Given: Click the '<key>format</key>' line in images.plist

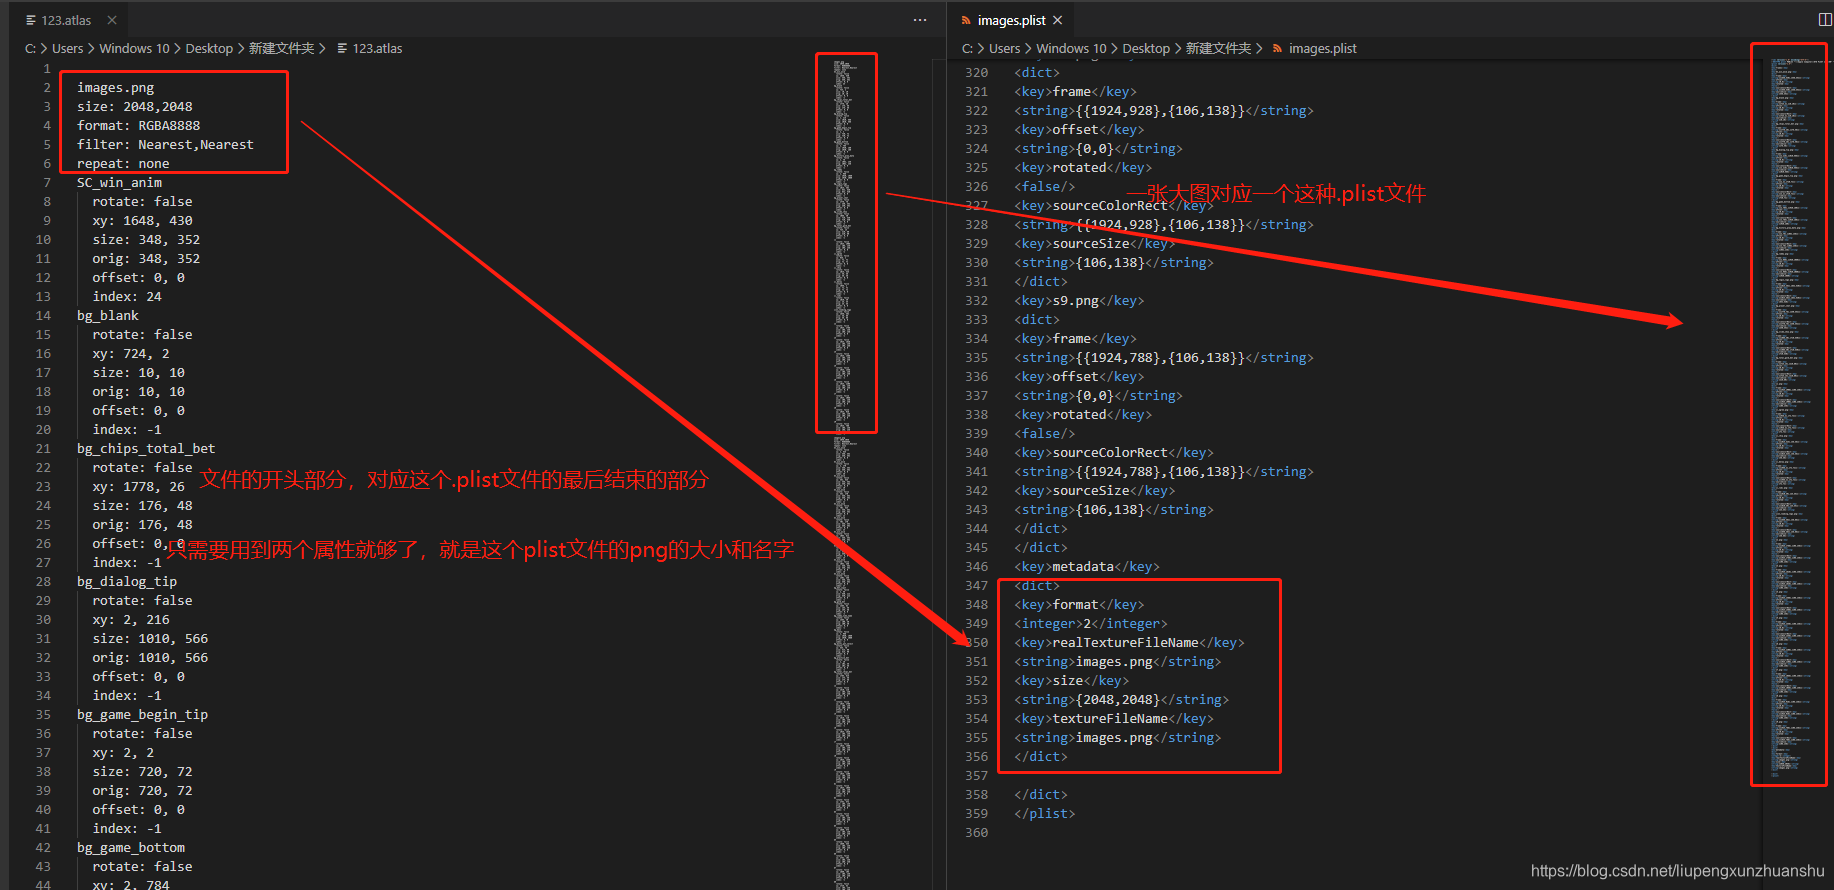Looking at the screenshot, I should click(x=1079, y=604).
